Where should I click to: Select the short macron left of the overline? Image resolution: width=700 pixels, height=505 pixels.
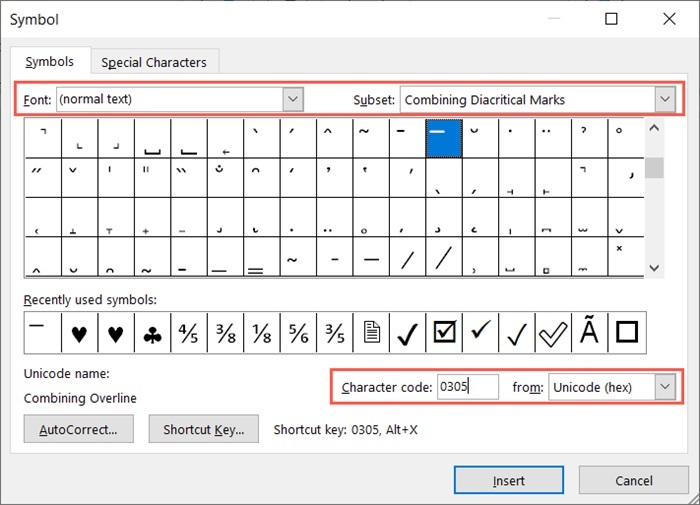pos(407,138)
